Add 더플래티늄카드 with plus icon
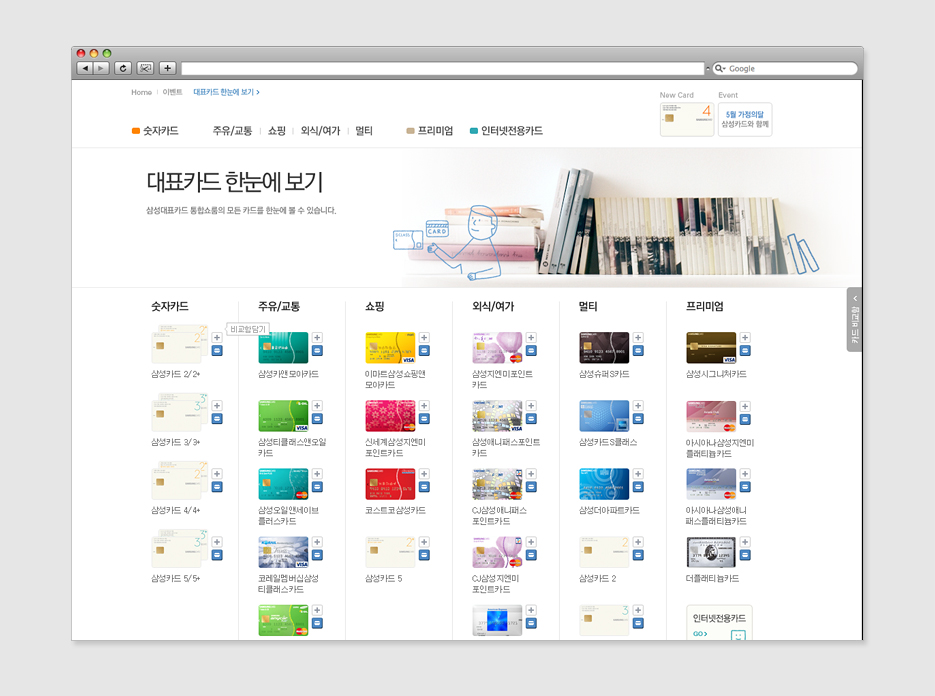 pos(745,542)
